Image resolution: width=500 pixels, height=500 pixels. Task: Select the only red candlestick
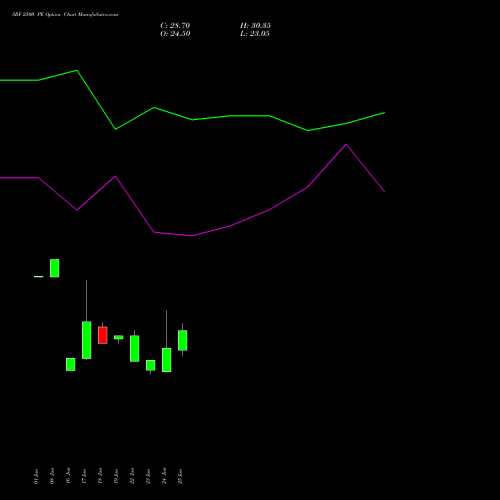103,335
